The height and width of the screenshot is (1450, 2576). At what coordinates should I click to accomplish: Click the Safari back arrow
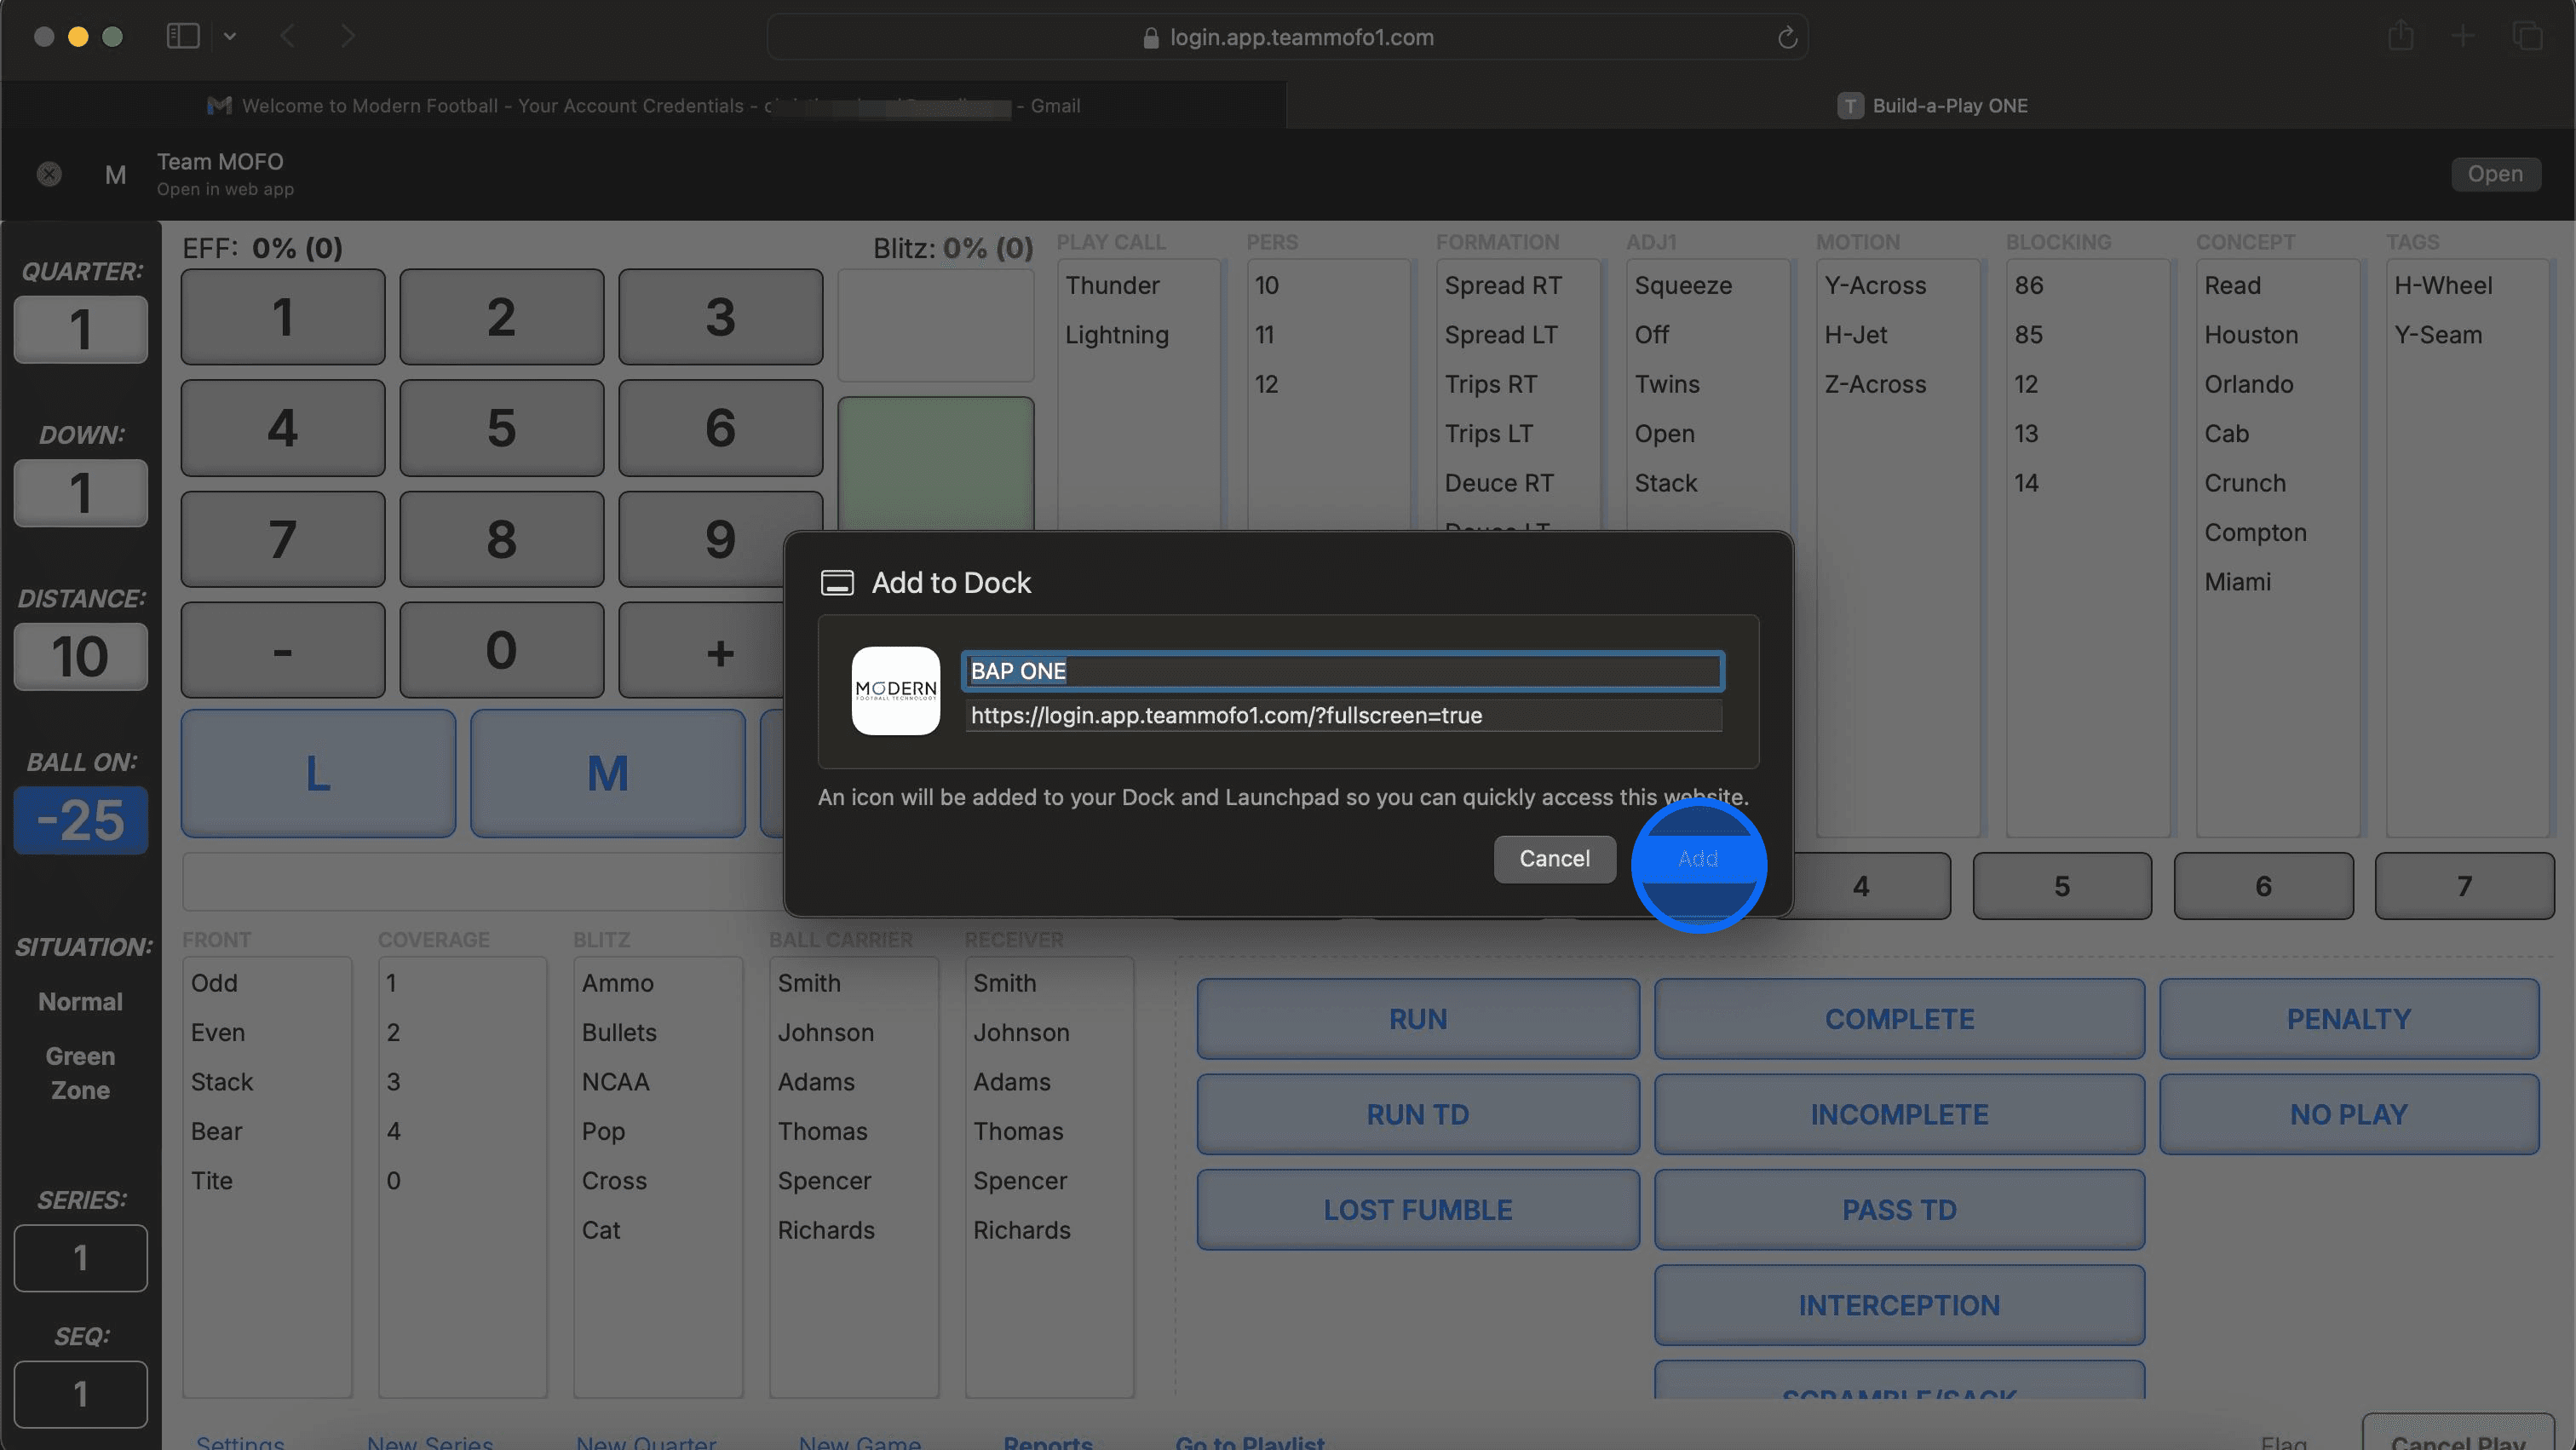coord(288,37)
